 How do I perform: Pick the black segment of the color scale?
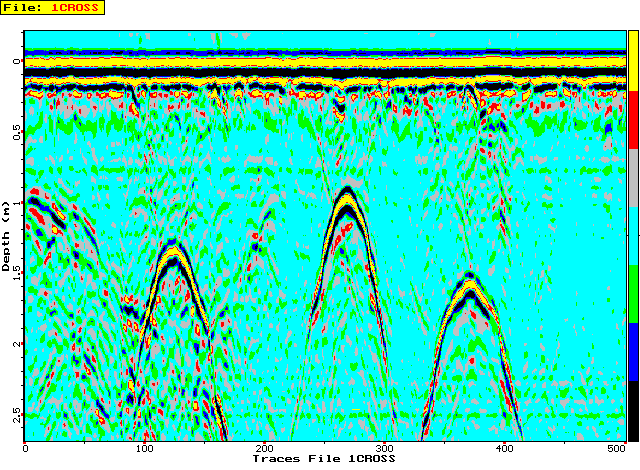(x=632, y=410)
